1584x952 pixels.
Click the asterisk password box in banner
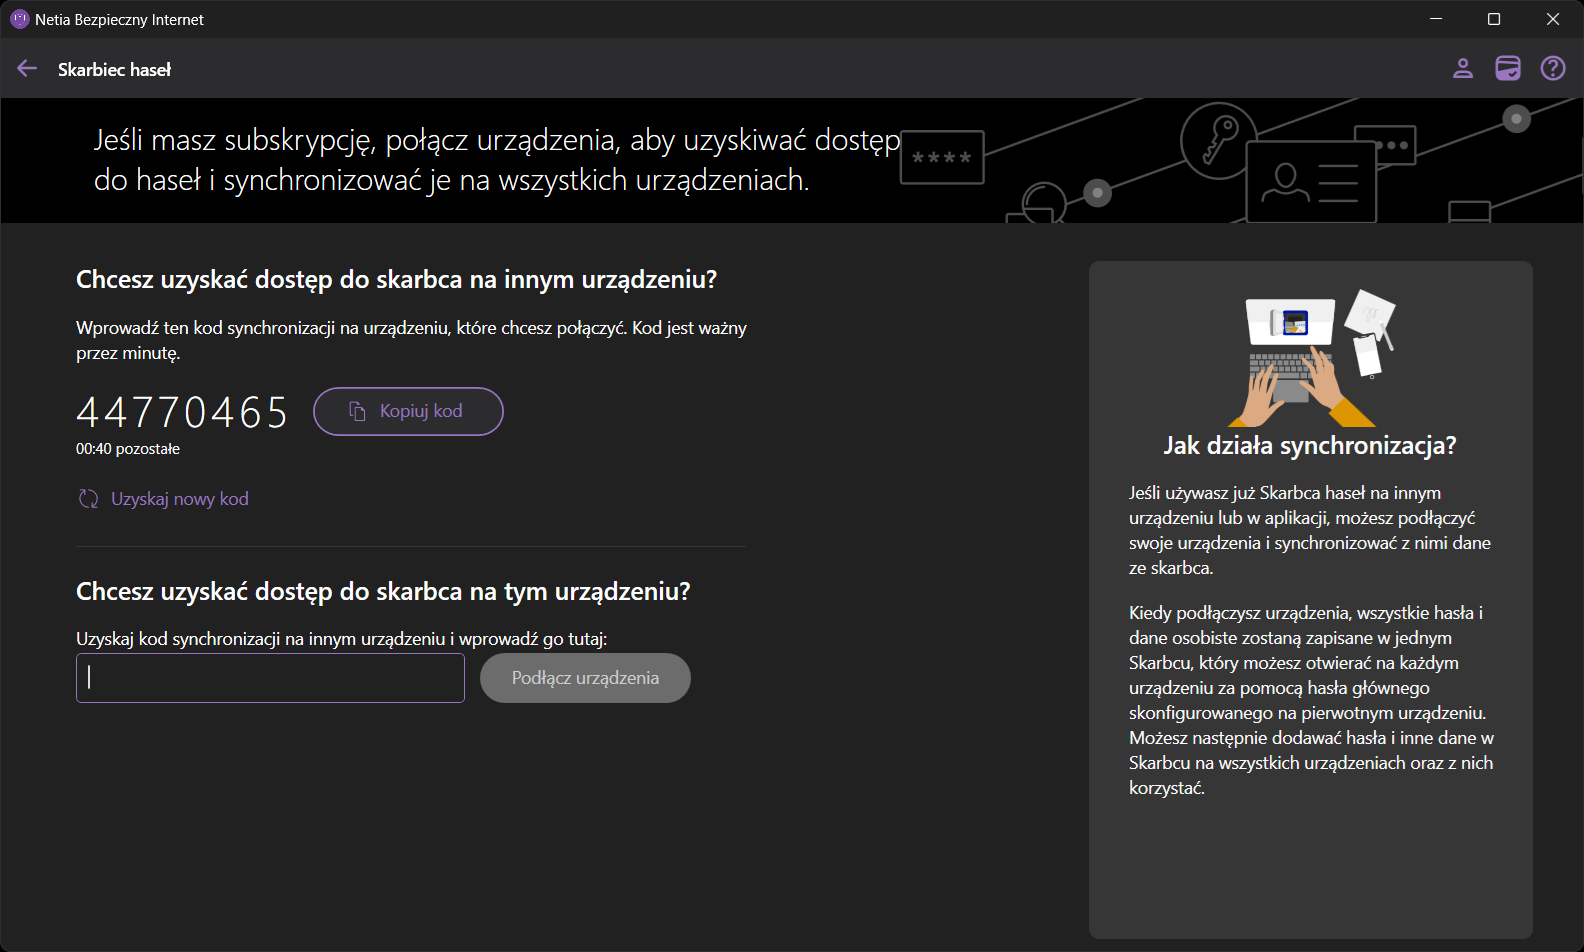(941, 157)
